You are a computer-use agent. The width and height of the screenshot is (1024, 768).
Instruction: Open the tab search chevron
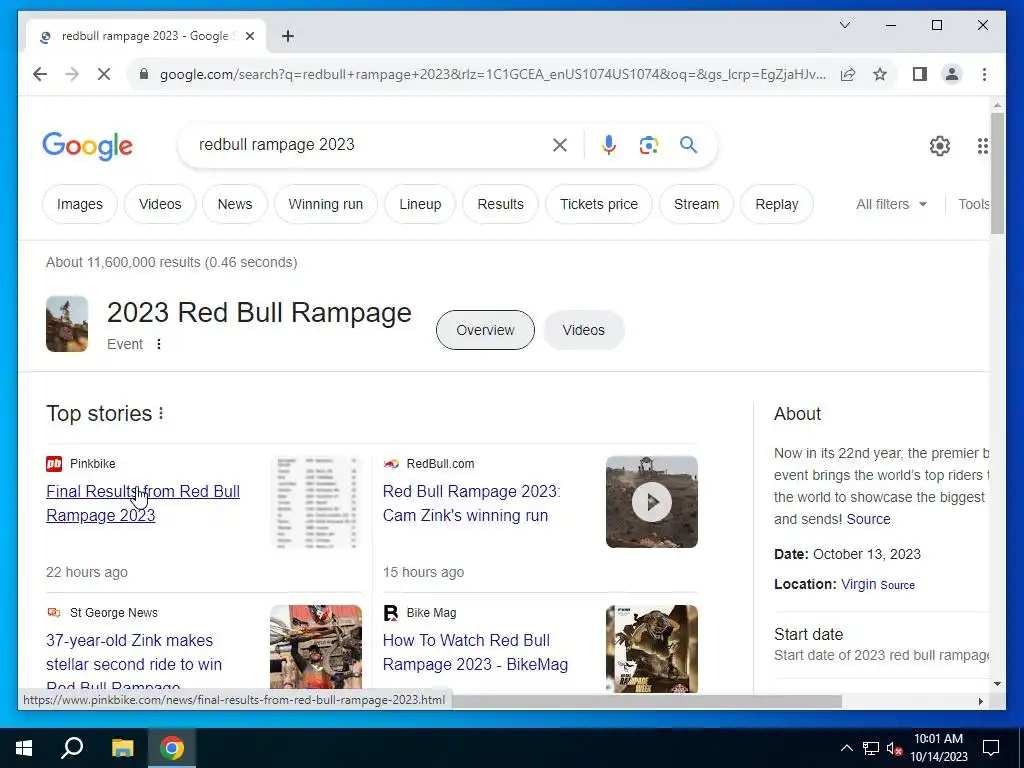(x=844, y=25)
